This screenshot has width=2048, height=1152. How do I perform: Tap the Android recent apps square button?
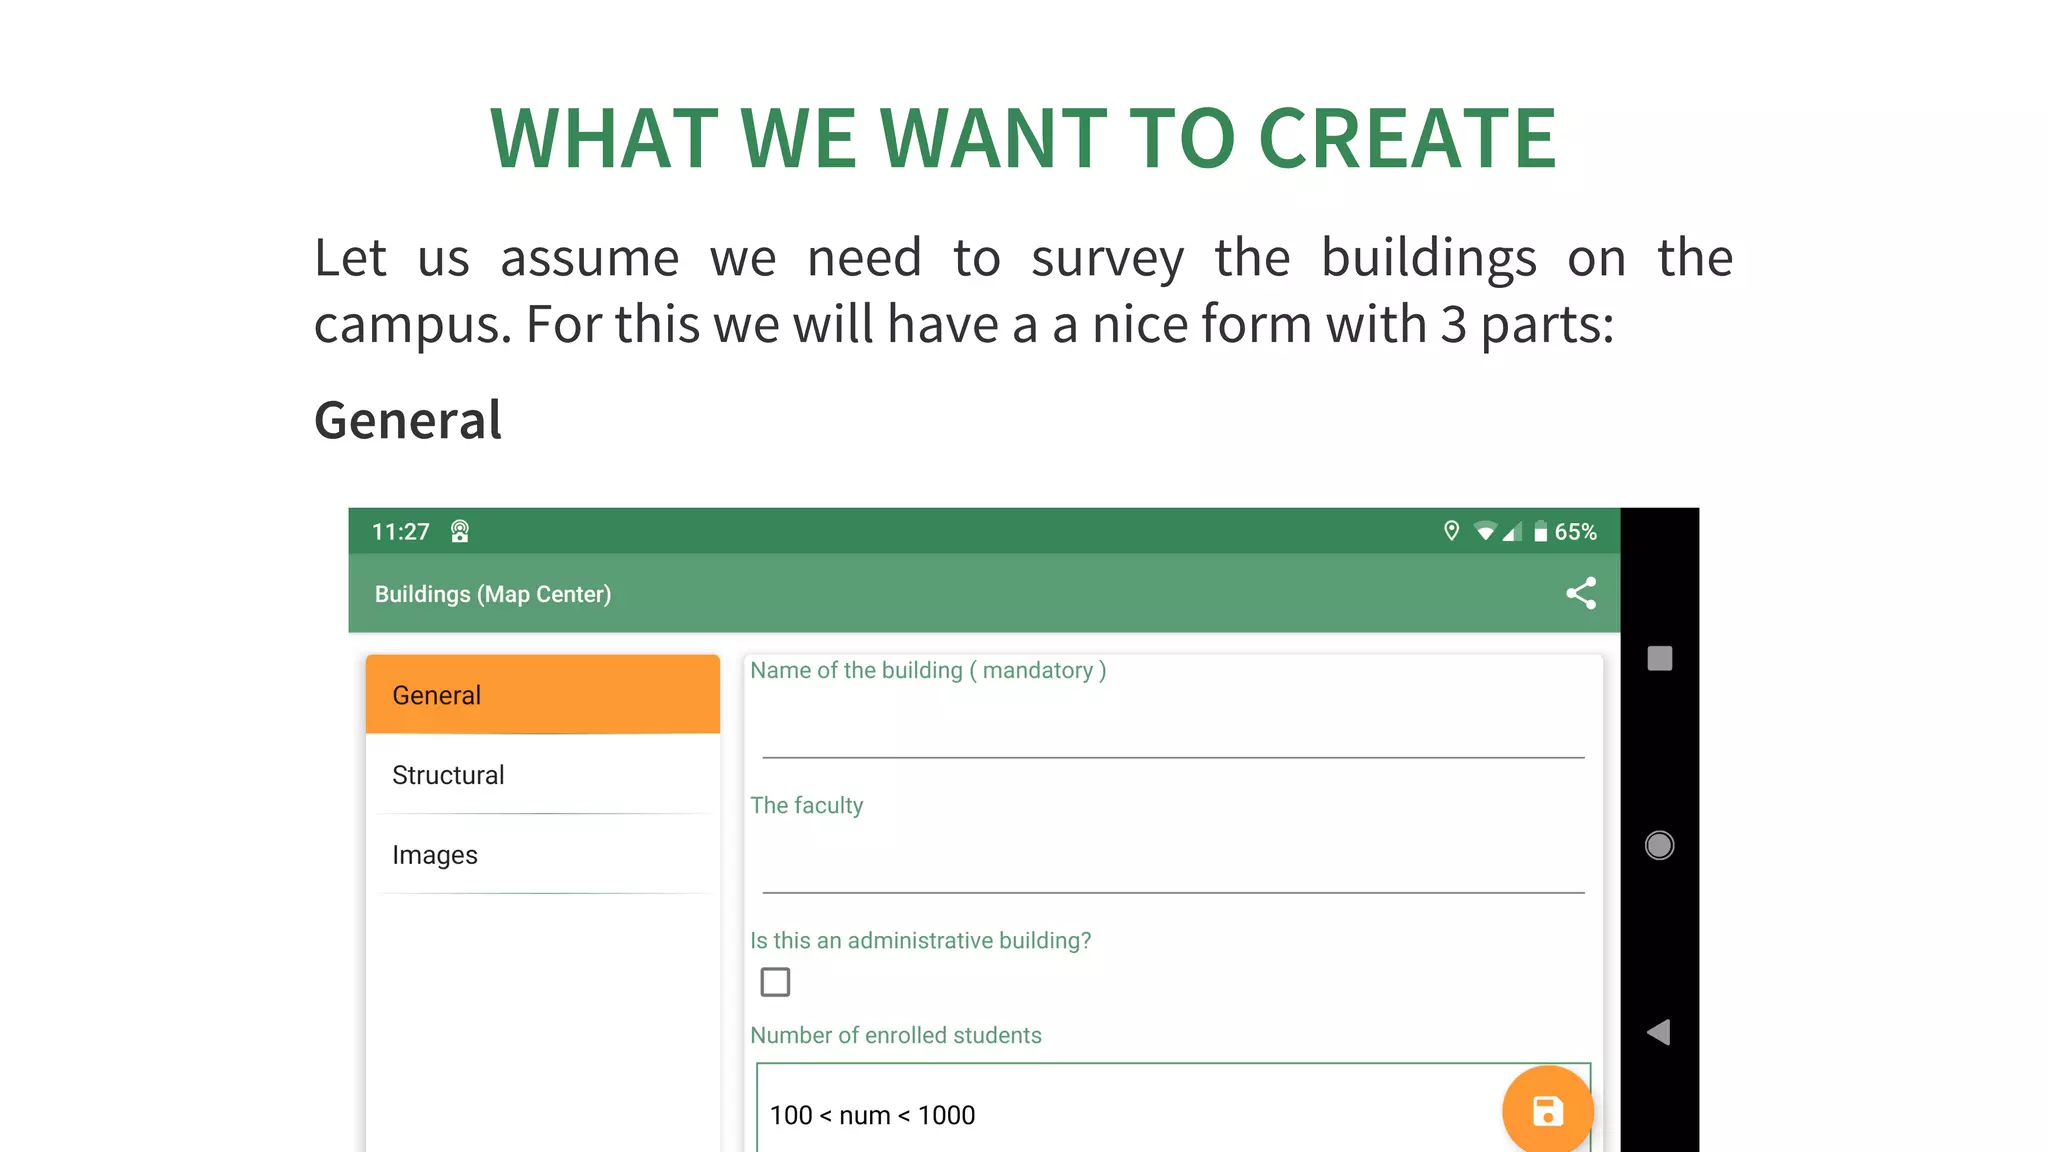[1659, 658]
